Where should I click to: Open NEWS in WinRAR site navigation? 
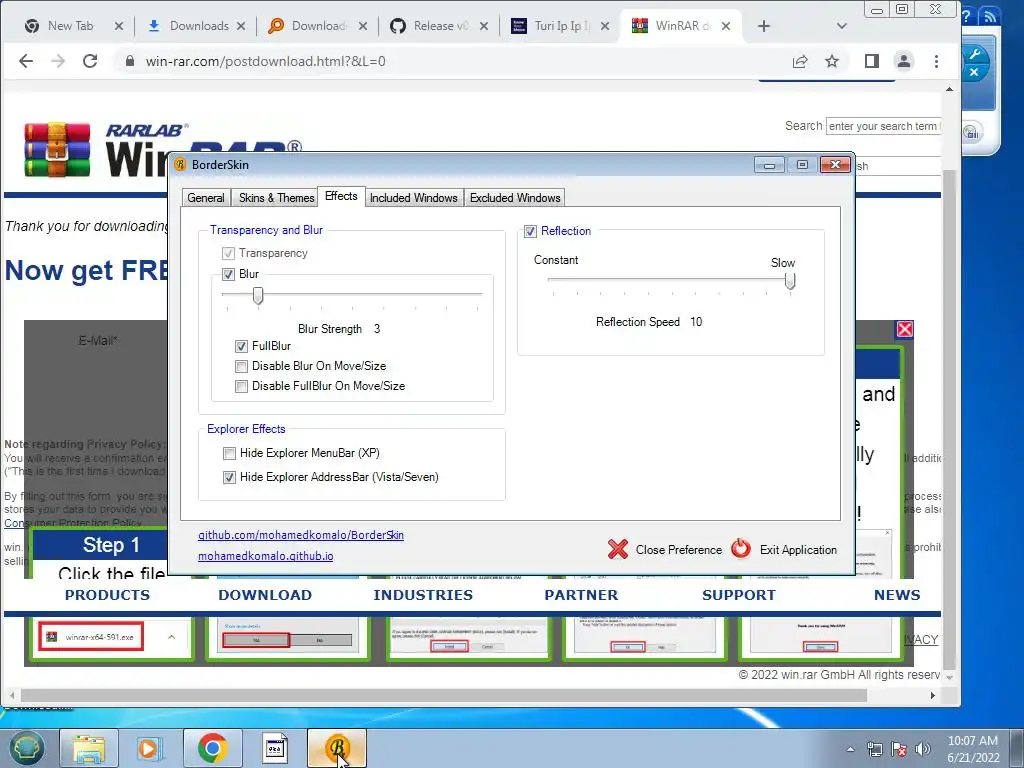[897, 595]
